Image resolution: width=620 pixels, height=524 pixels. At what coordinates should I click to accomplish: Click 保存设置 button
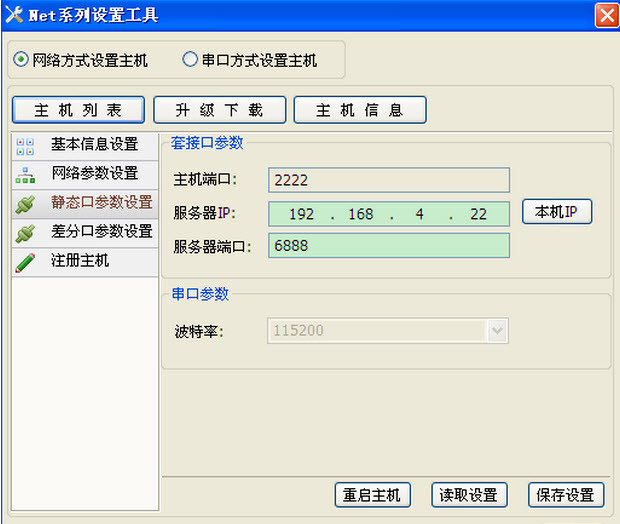pos(566,495)
